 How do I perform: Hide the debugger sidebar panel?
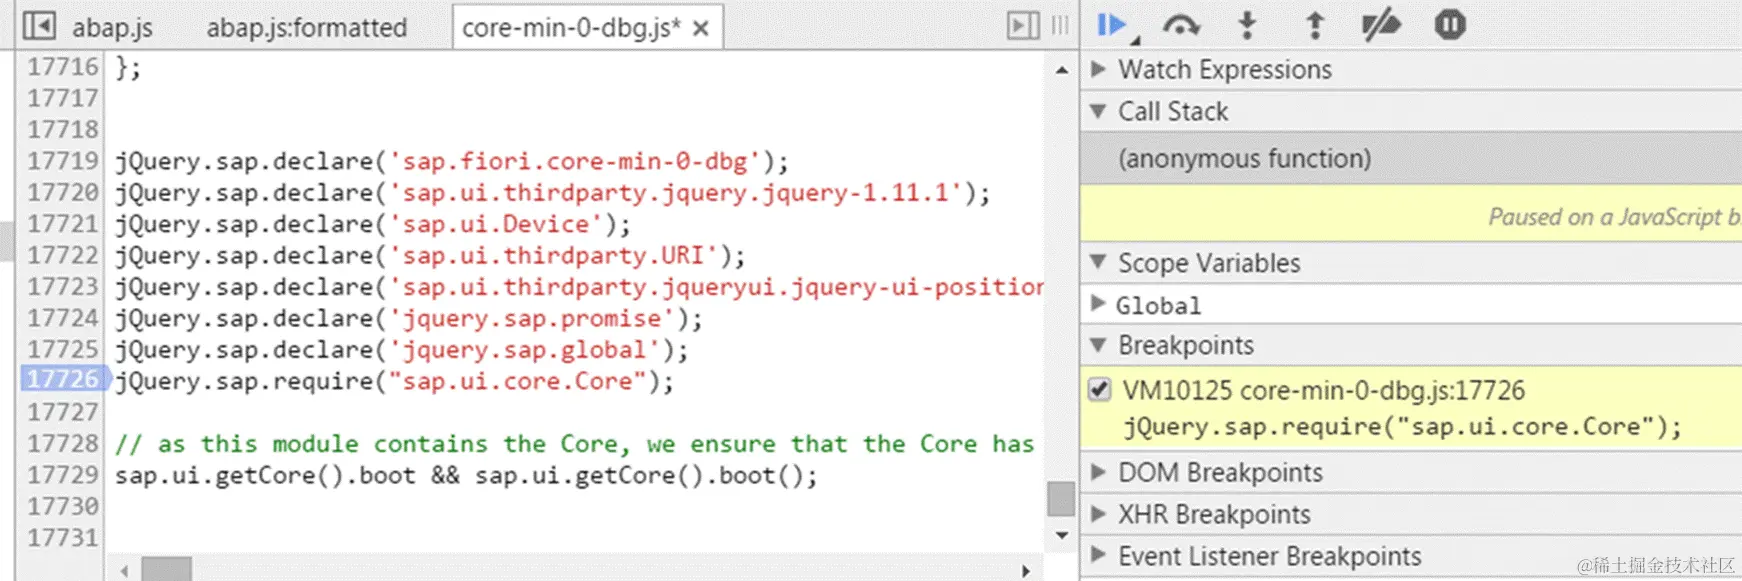(1023, 25)
